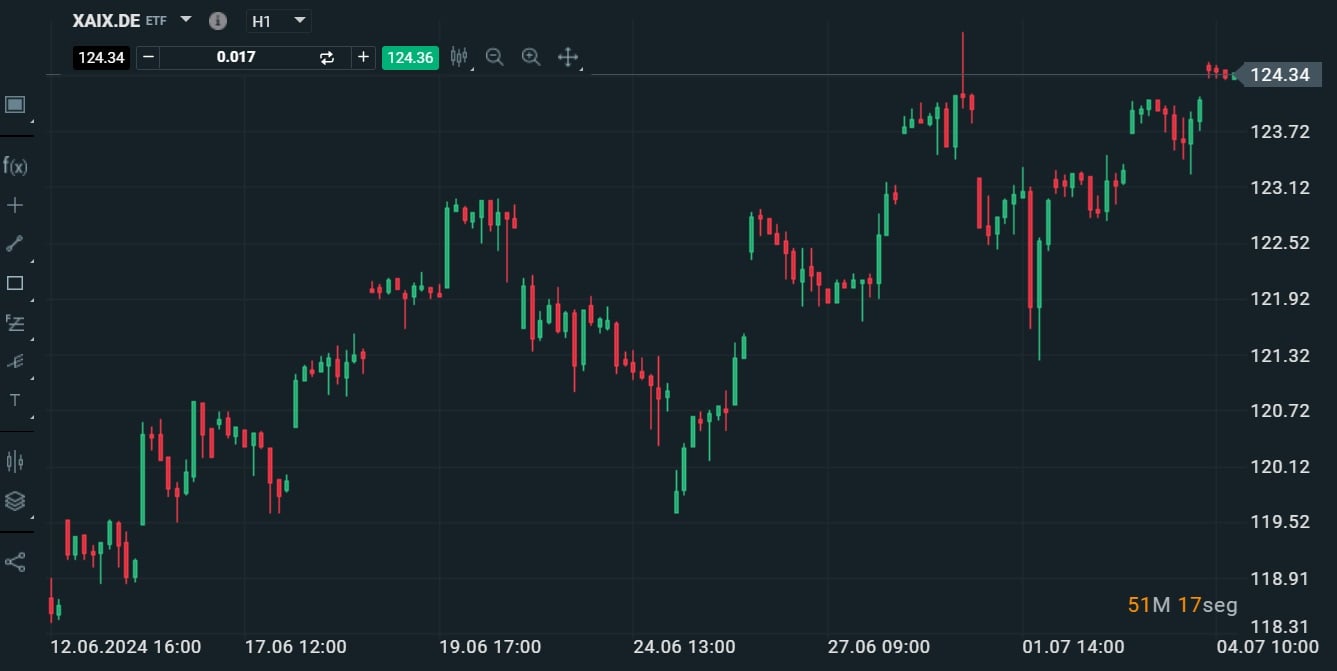Open the H1 timeframe dropdown

point(278,21)
